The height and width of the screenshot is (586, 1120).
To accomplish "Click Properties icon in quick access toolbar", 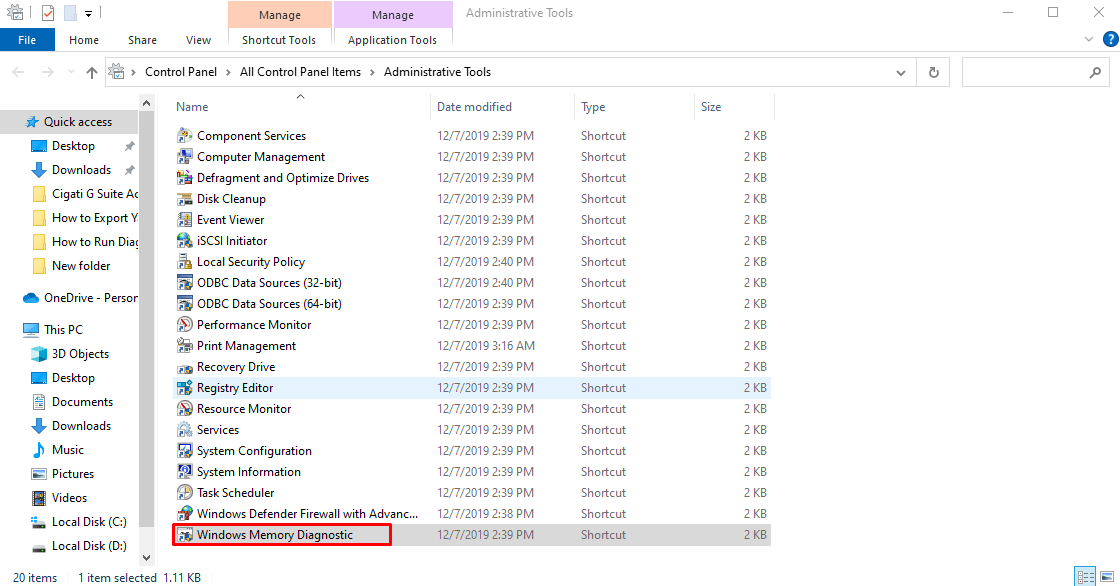I will click(48, 13).
